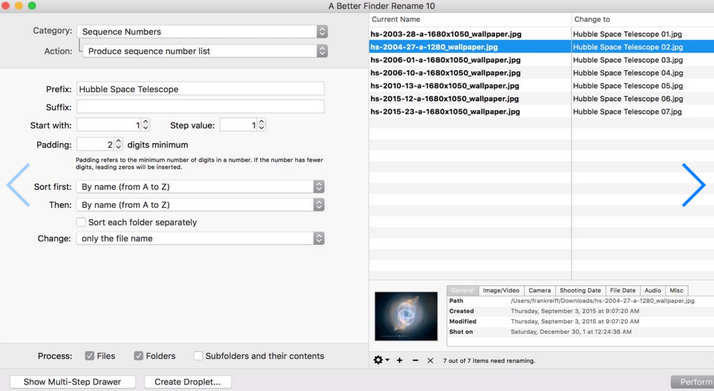Click the Shot on date value
This screenshot has height=391, width=714.
coord(571,332)
